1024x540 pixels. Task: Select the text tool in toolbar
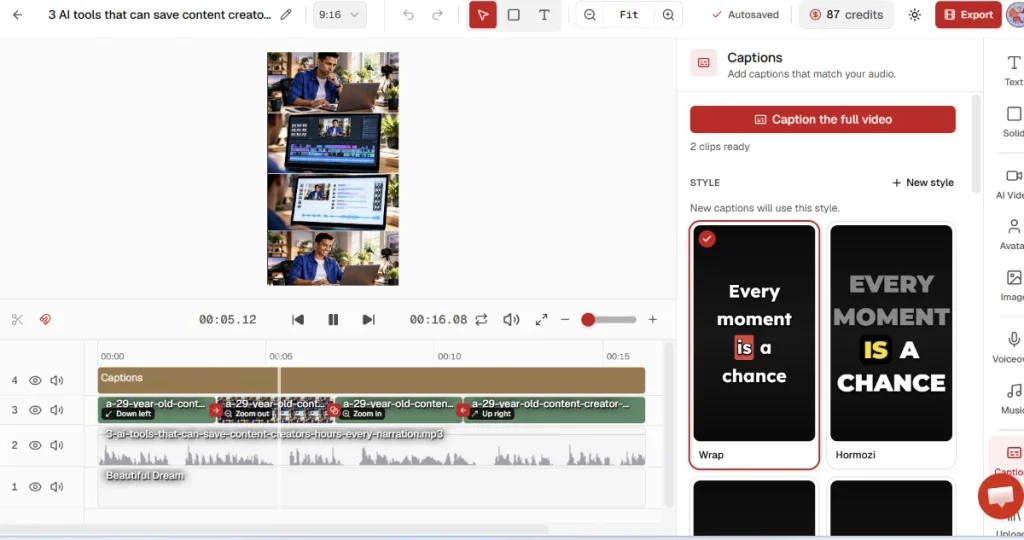point(544,14)
